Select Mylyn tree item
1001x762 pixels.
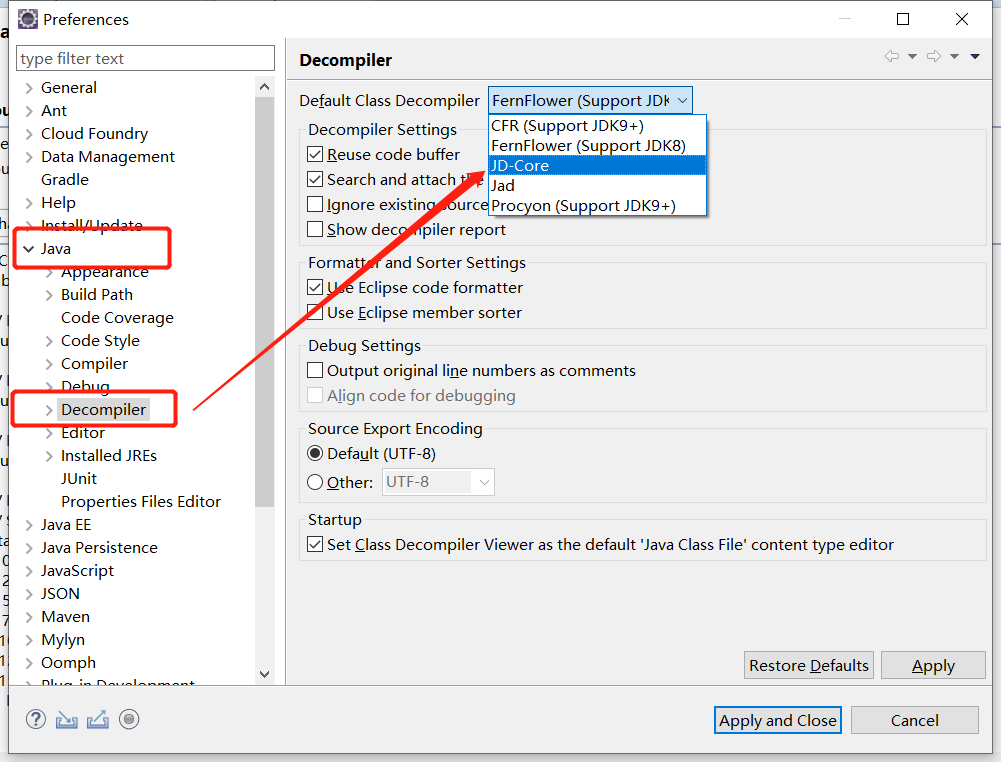(x=63, y=639)
